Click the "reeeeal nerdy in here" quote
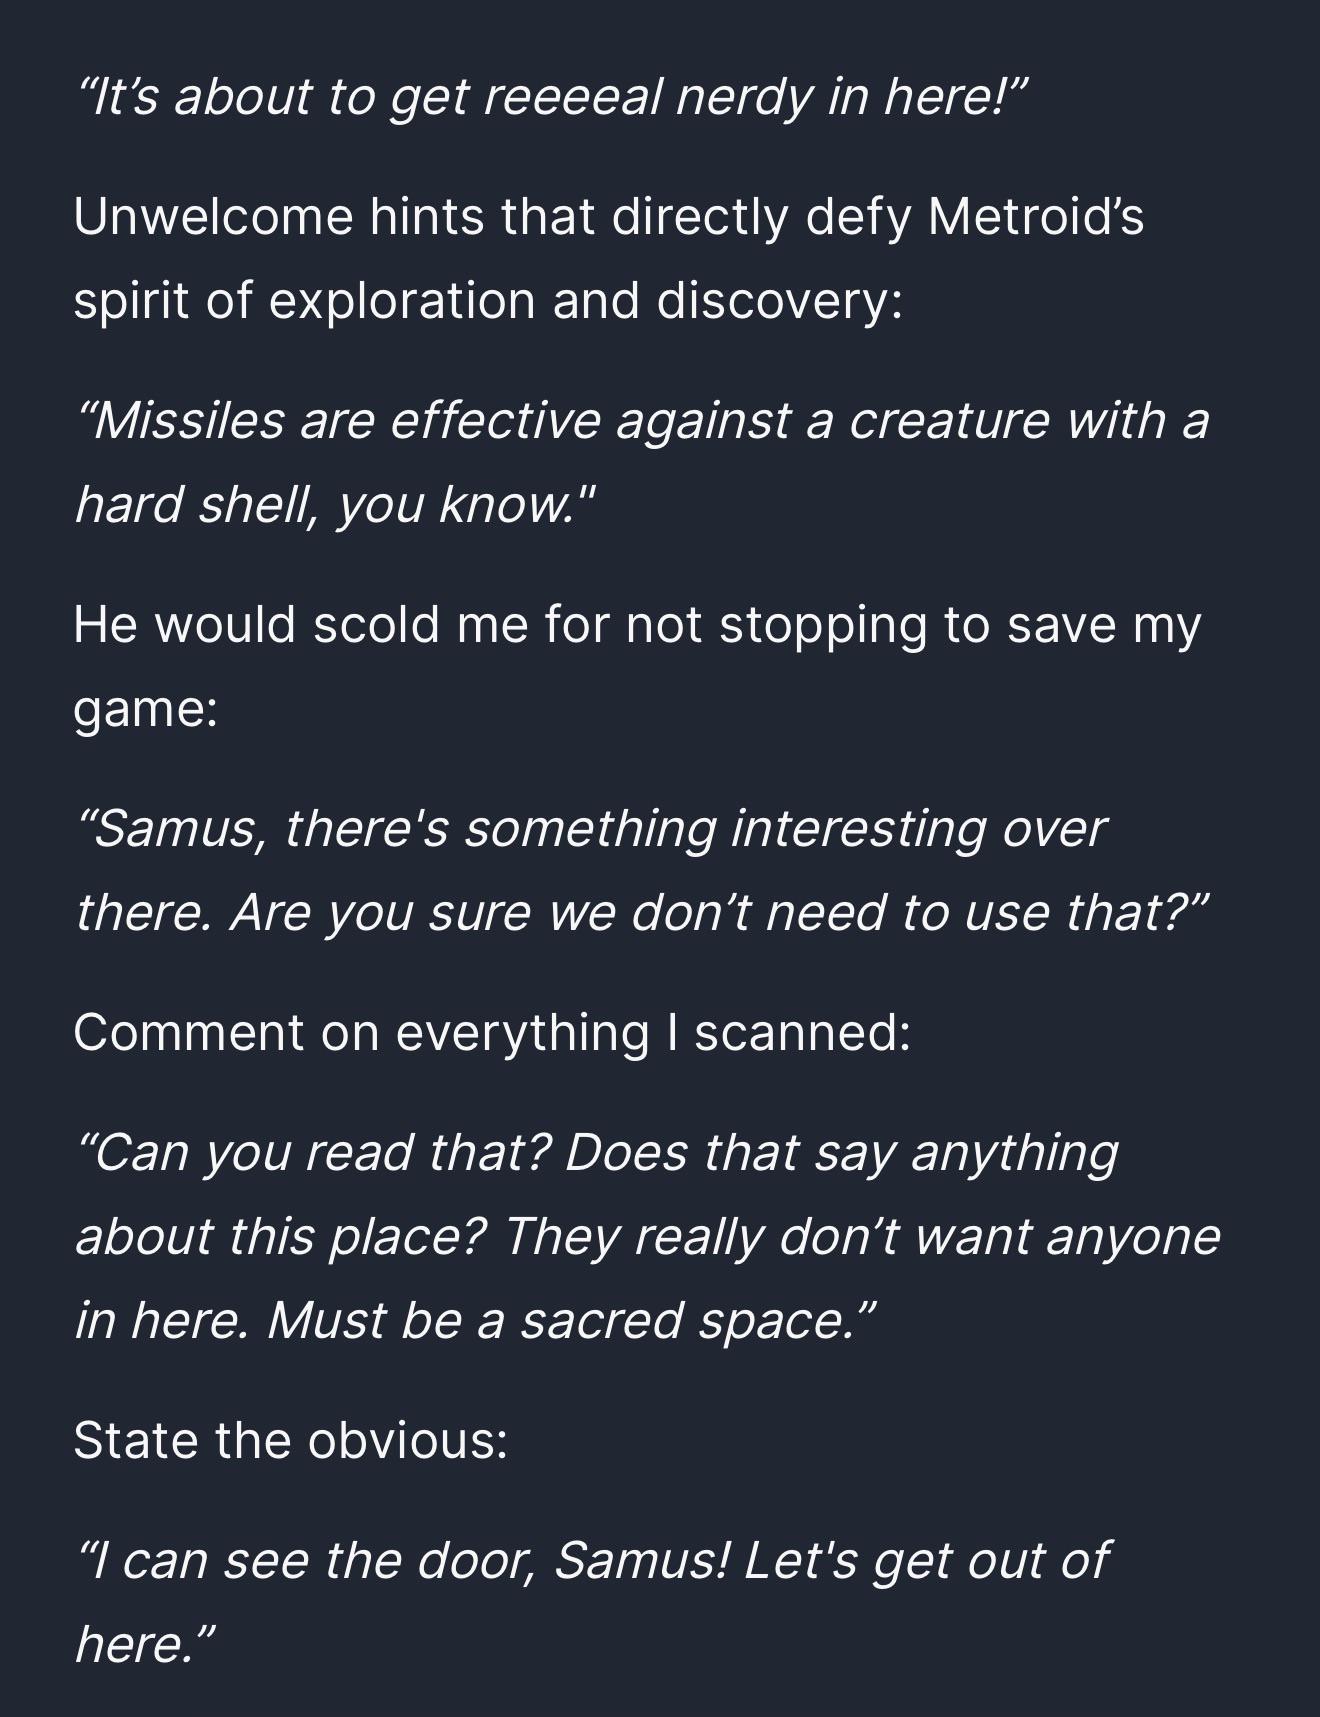Viewport: 1320px width, 1717px height. pyautogui.click(x=551, y=96)
